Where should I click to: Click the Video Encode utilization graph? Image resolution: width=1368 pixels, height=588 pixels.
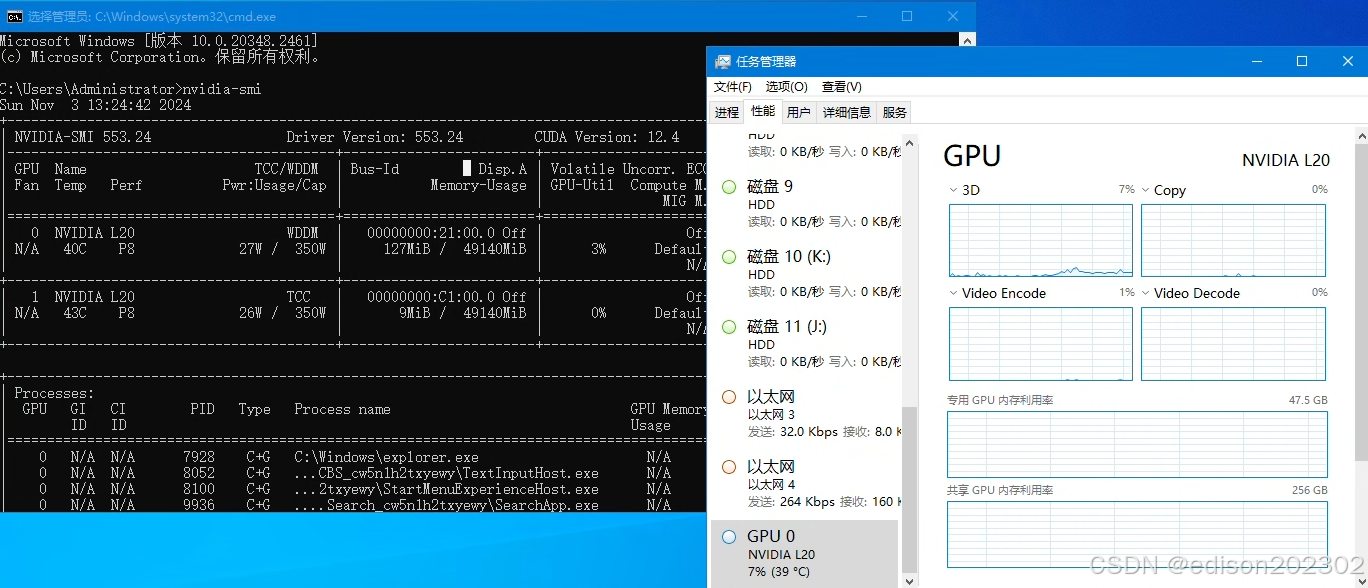[1041, 344]
